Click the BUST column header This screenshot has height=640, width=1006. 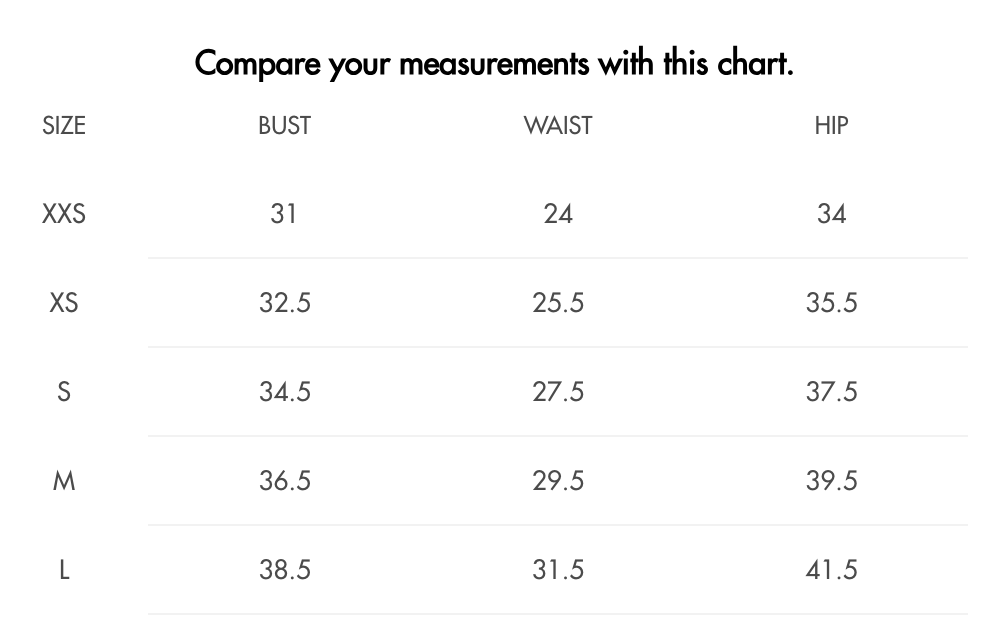[x=284, y=125]
